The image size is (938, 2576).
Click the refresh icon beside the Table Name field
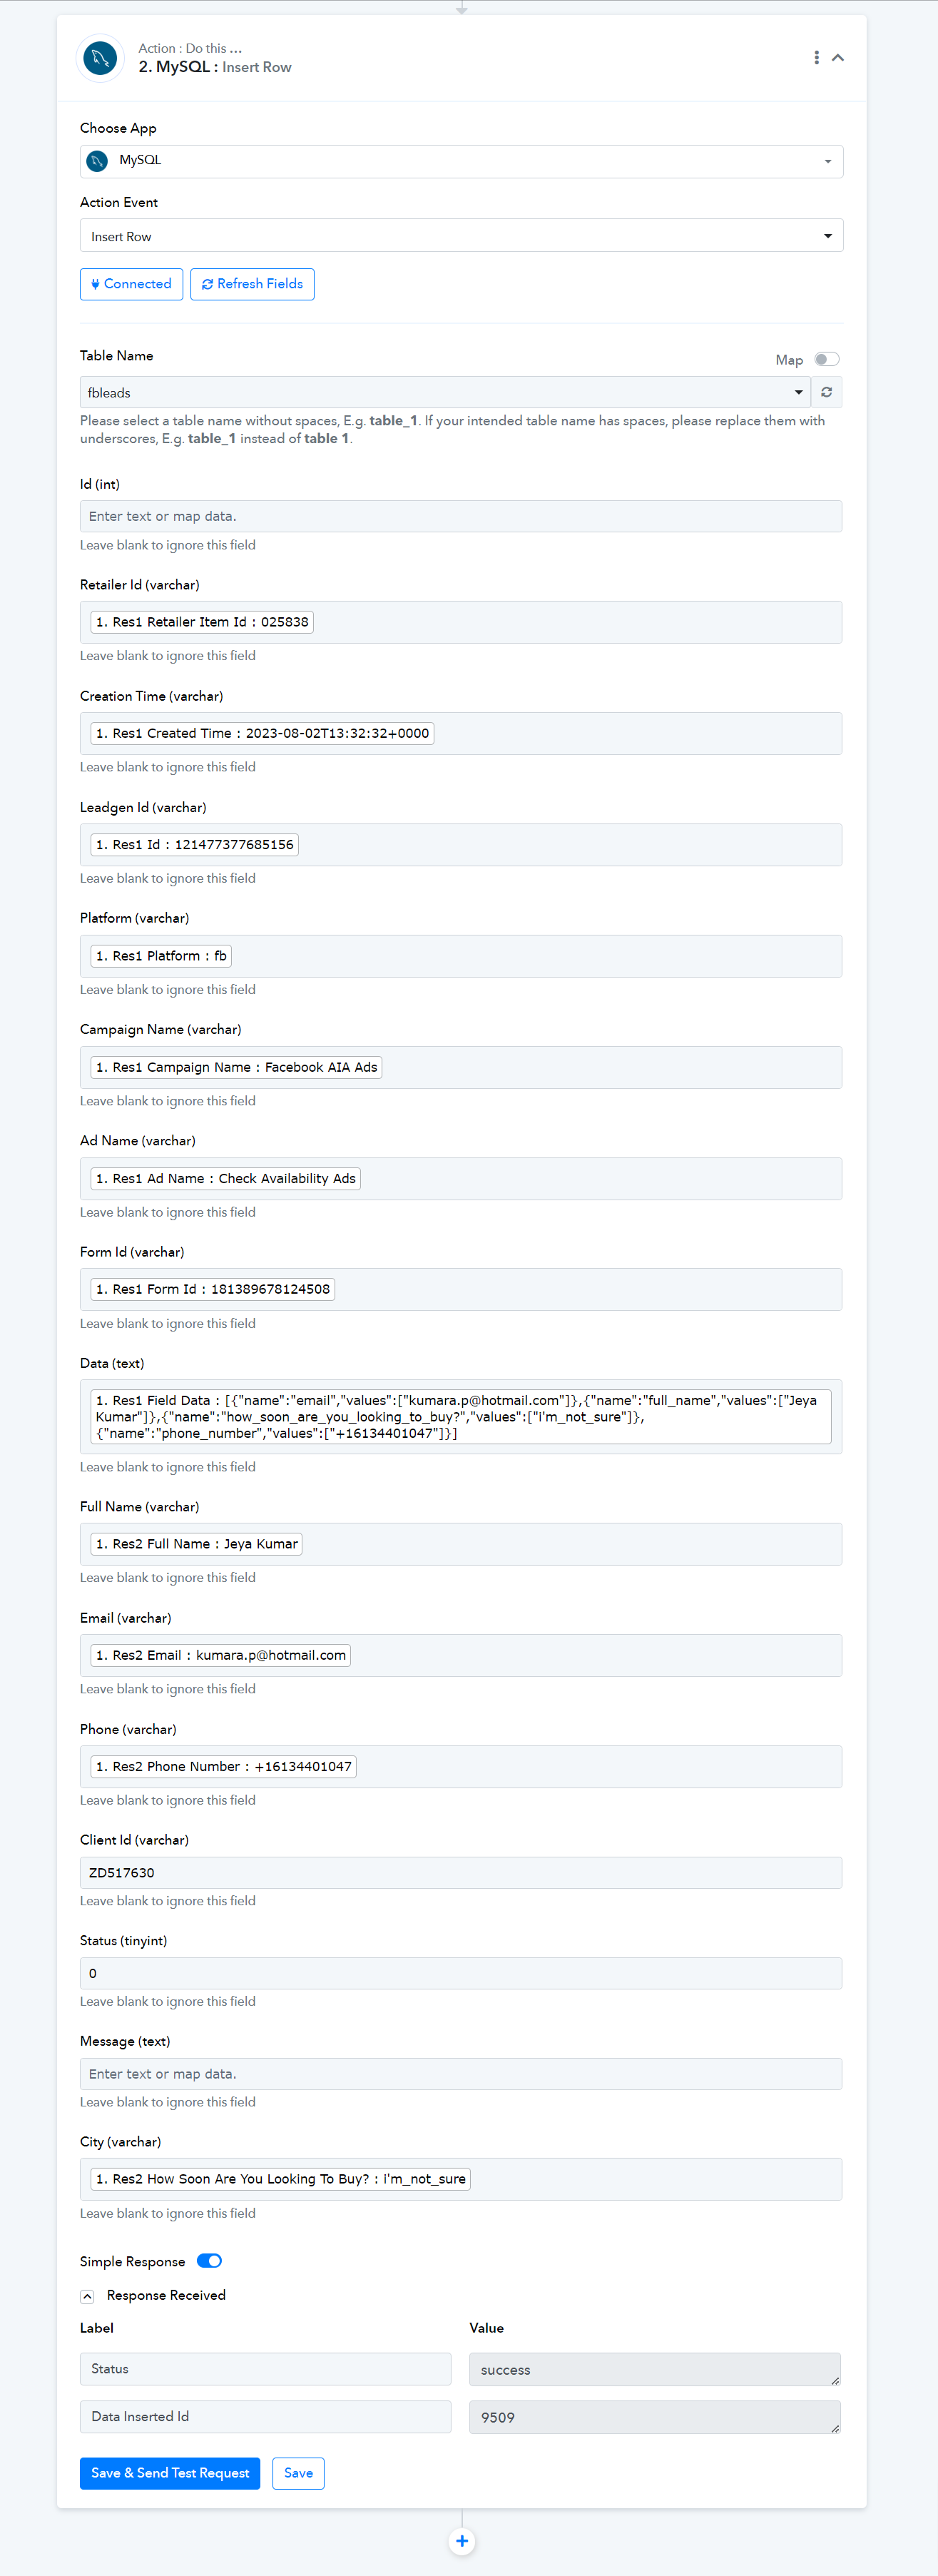[826, 392]
